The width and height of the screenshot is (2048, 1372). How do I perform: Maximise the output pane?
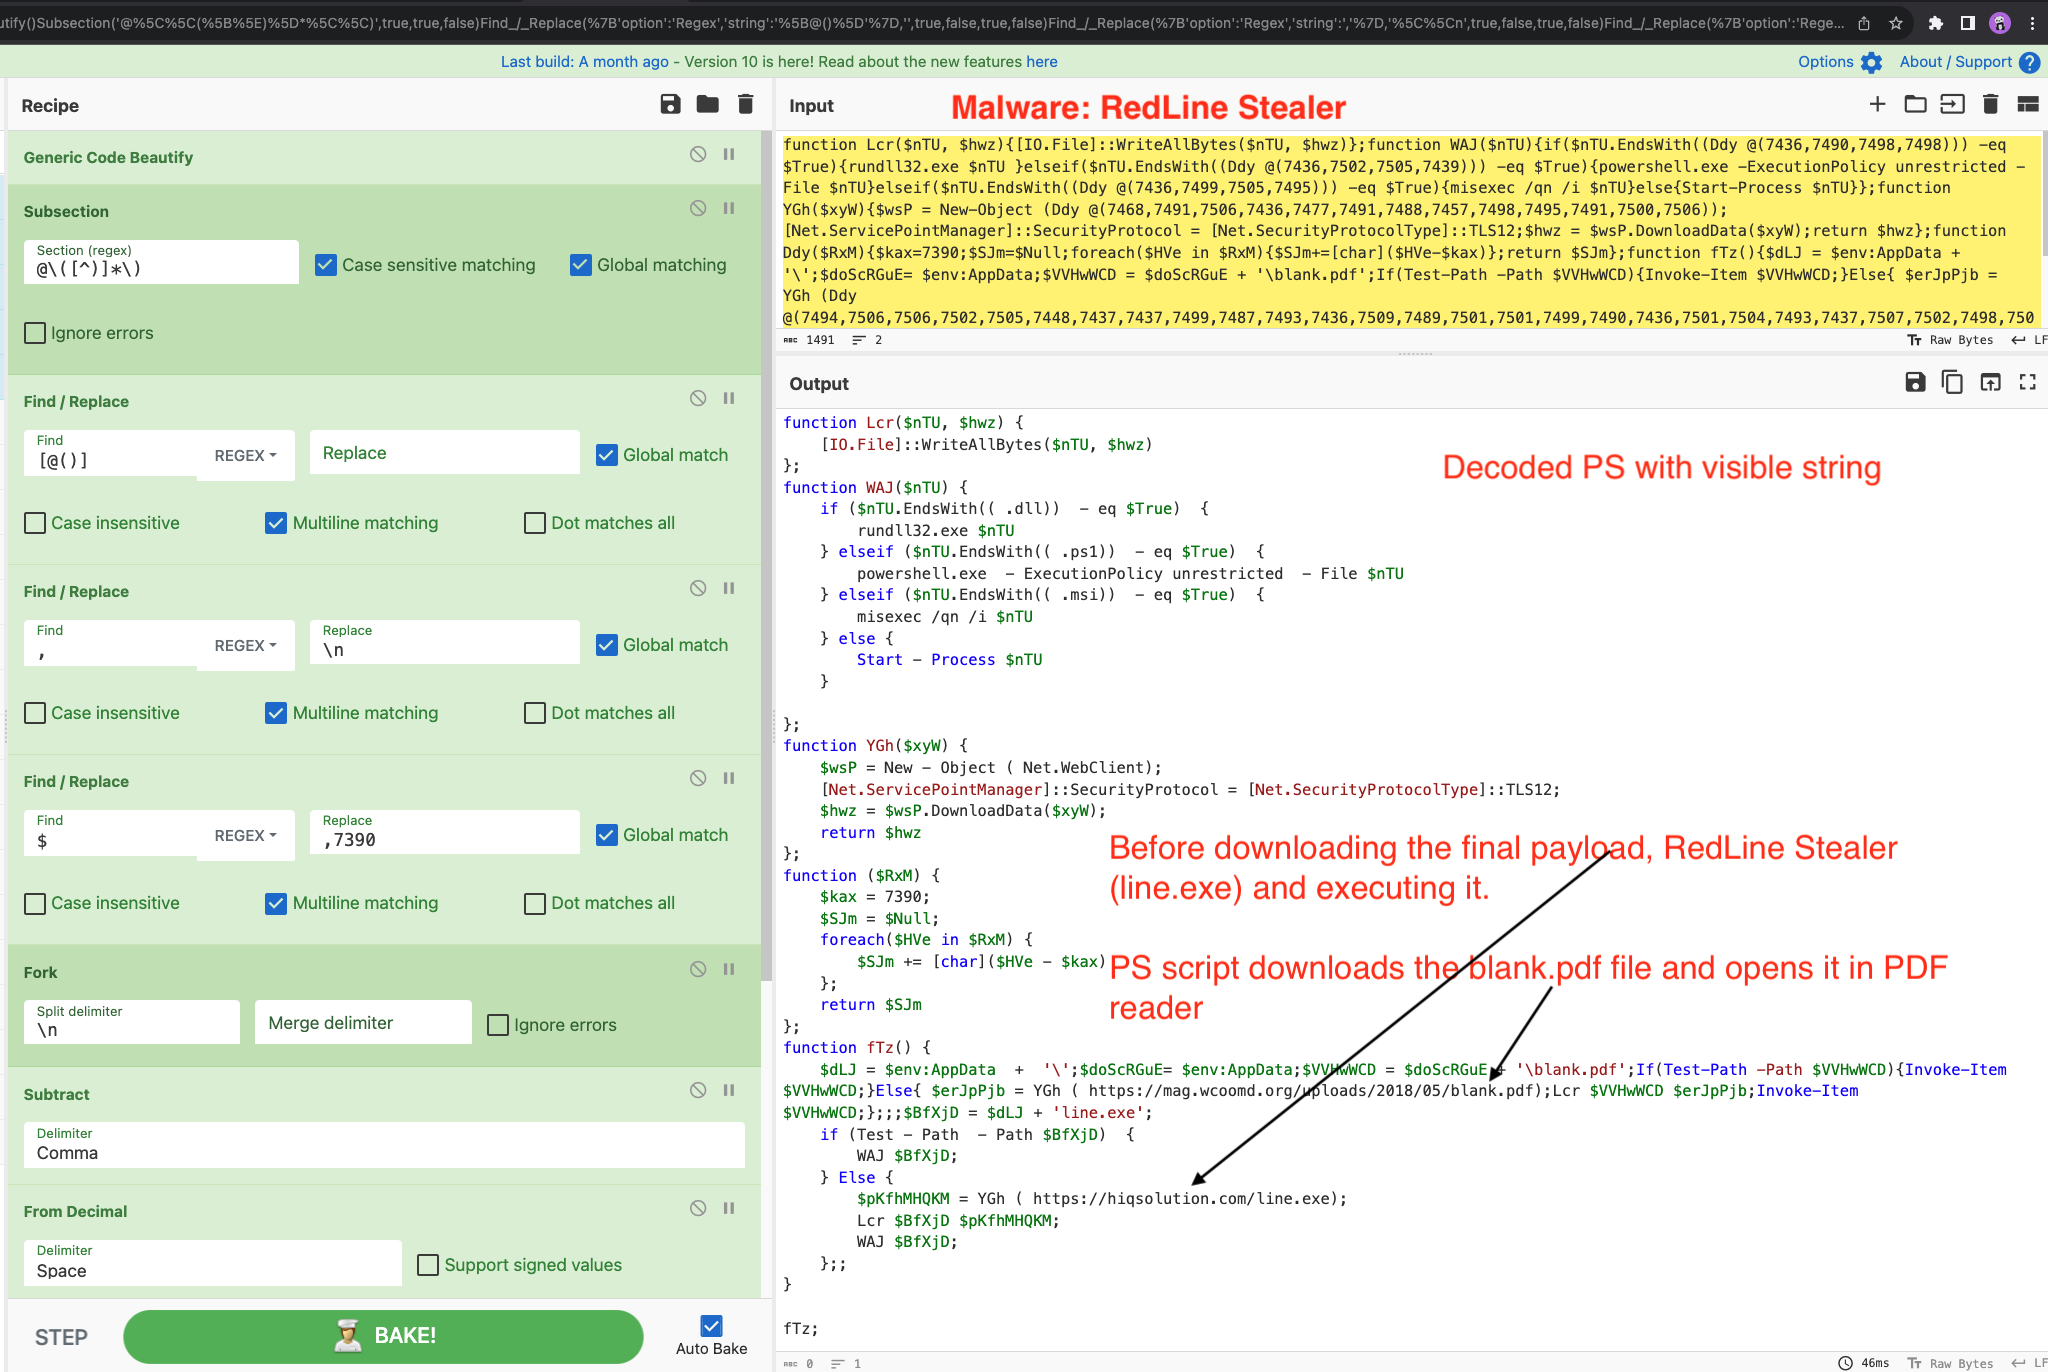(x=2028, y=382)
